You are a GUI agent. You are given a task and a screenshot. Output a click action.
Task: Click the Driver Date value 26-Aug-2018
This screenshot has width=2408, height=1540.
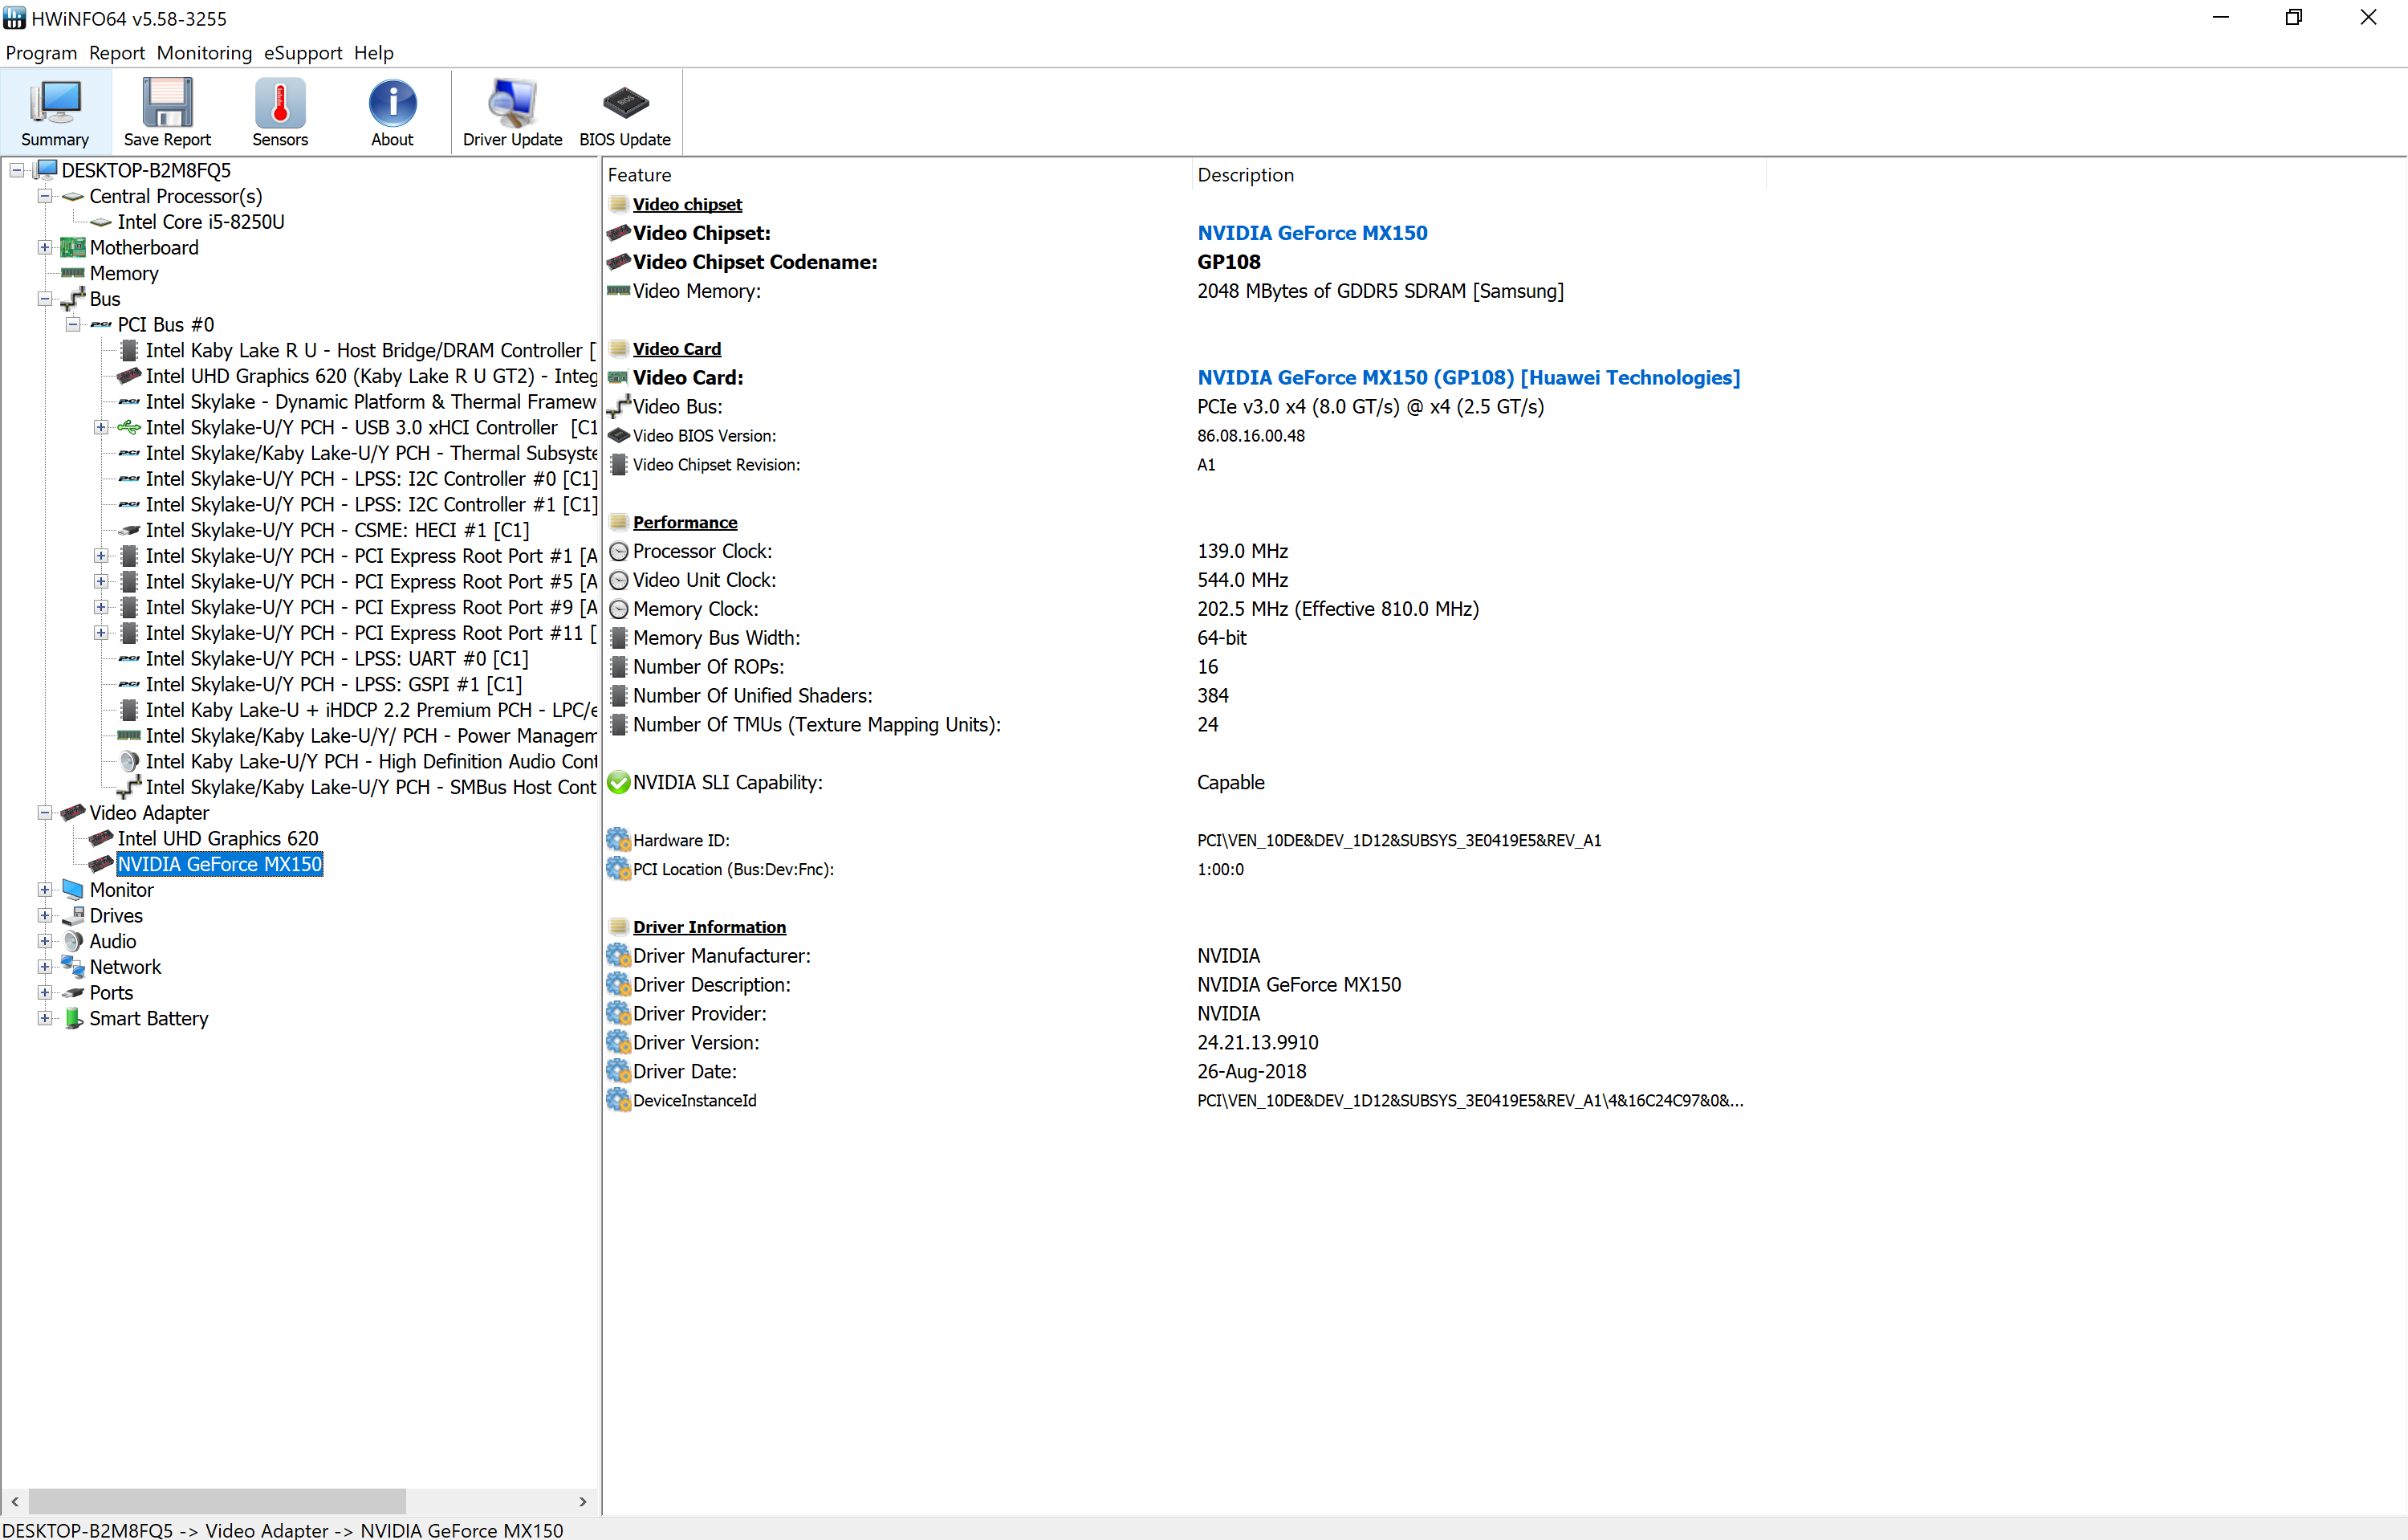coord(1251,1071)
